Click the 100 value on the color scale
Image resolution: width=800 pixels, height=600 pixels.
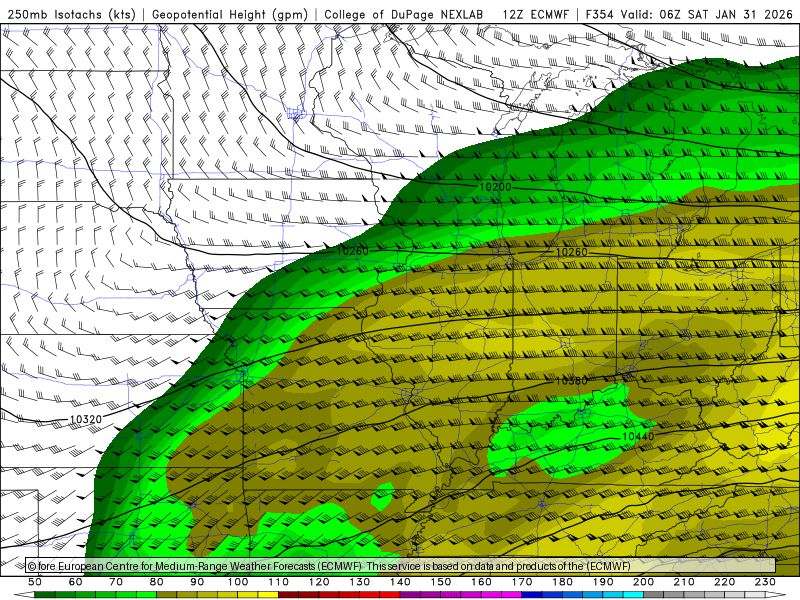(238, 582)
